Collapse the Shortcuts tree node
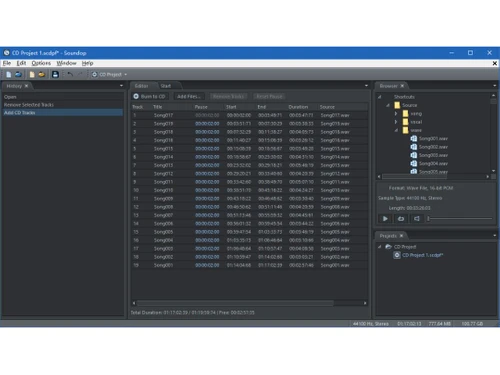This screenshot has height=375, width=500. click(379, 97)
